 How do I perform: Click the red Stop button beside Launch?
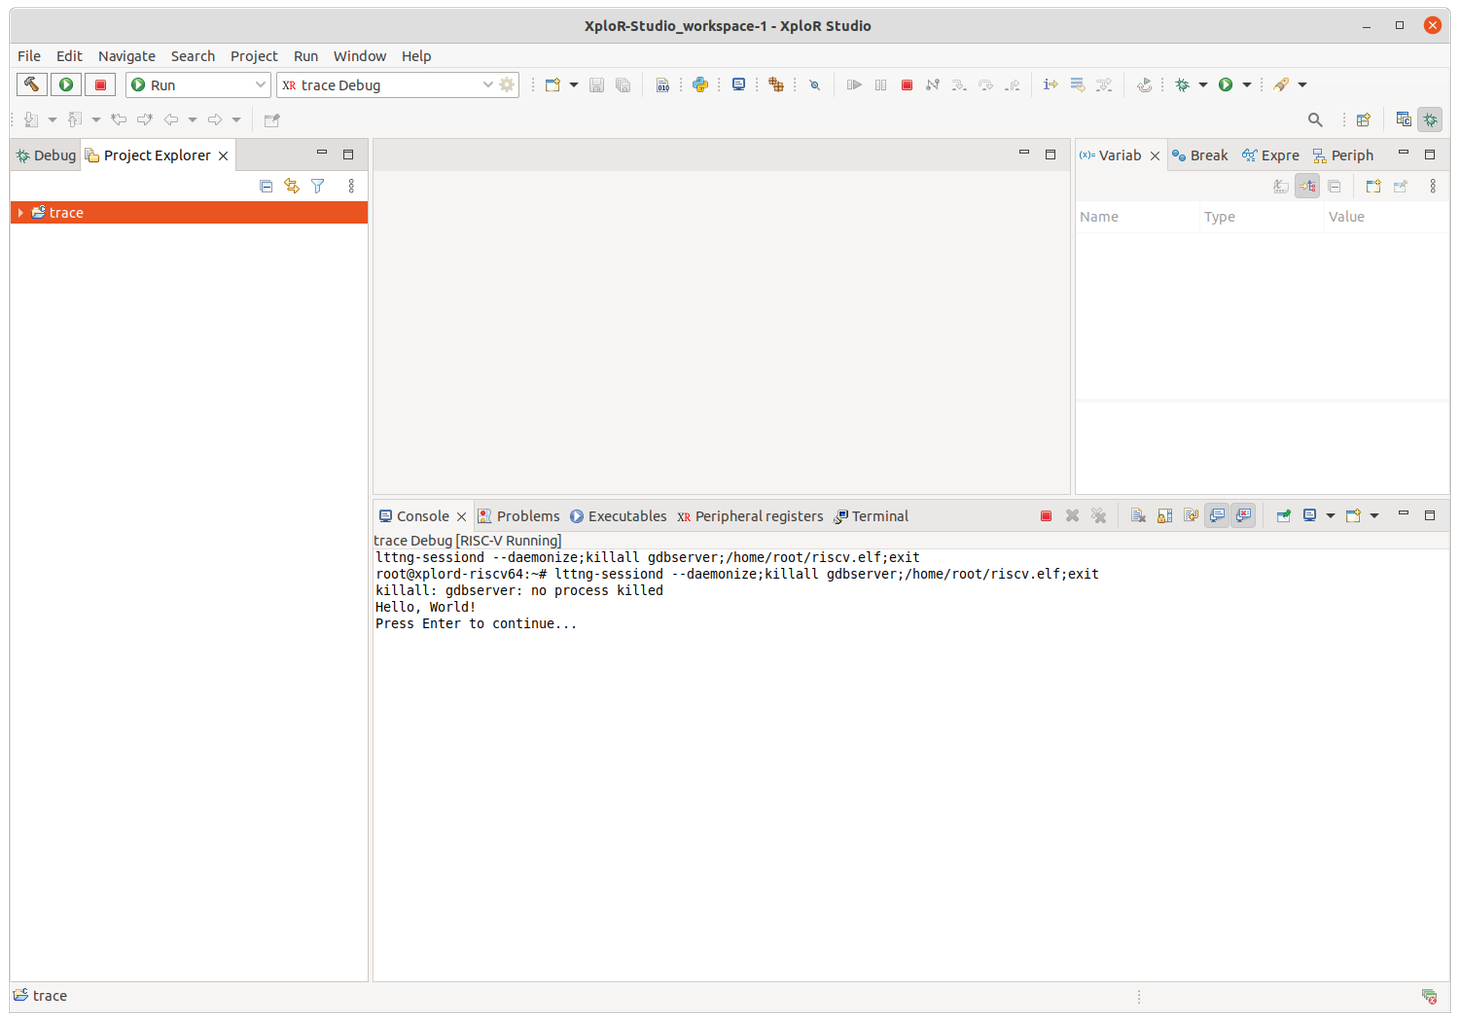pos(100,85)
